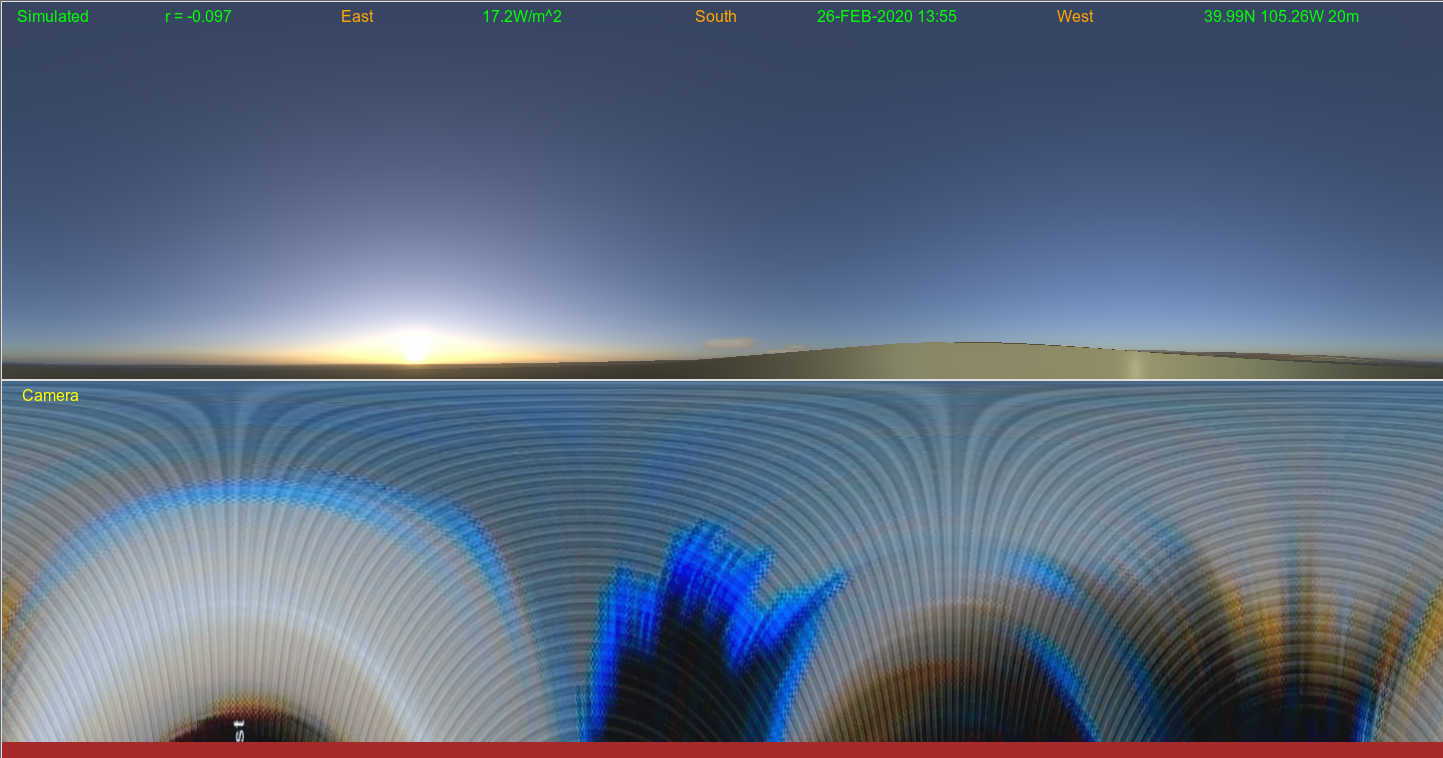Click the r = -0.097 correlation value
The height and width of the screenshot is (758, 1443).
pyautogui.click(x=198, y=17)
